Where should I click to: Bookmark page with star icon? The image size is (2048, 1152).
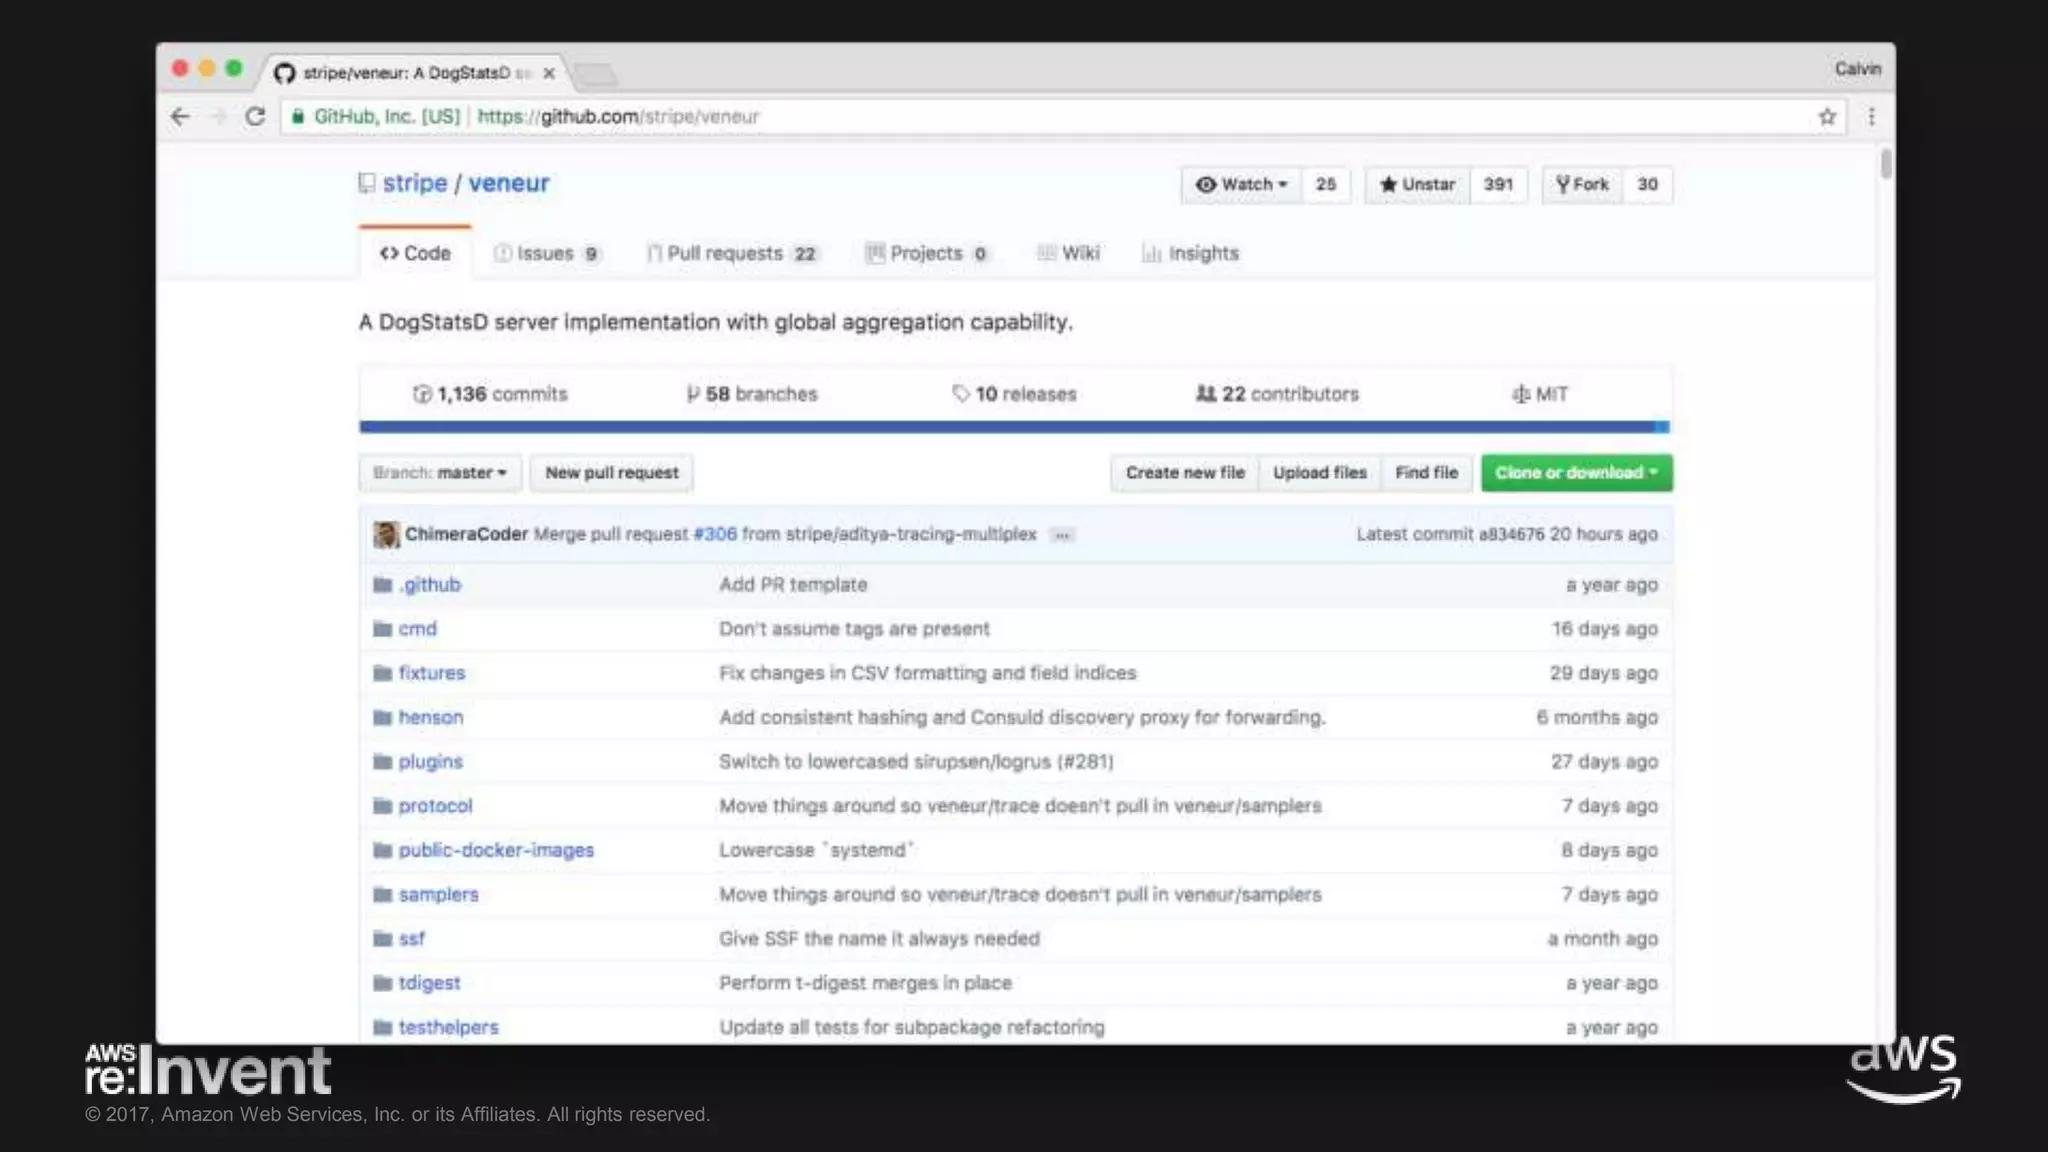click(x=1827, y=117)
